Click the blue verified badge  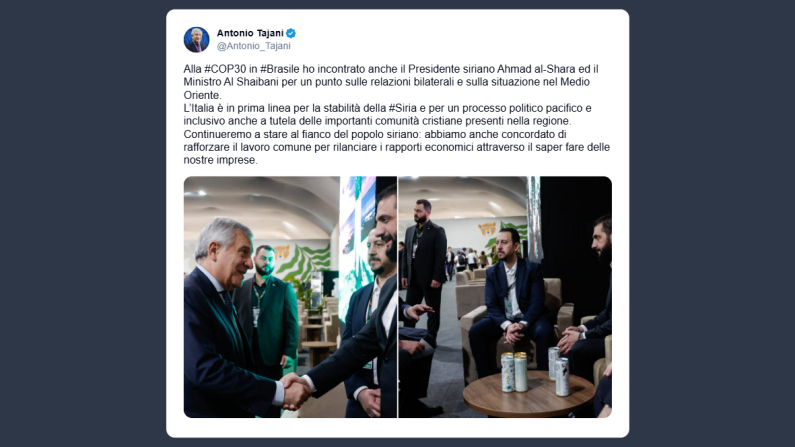click(291, 33)
